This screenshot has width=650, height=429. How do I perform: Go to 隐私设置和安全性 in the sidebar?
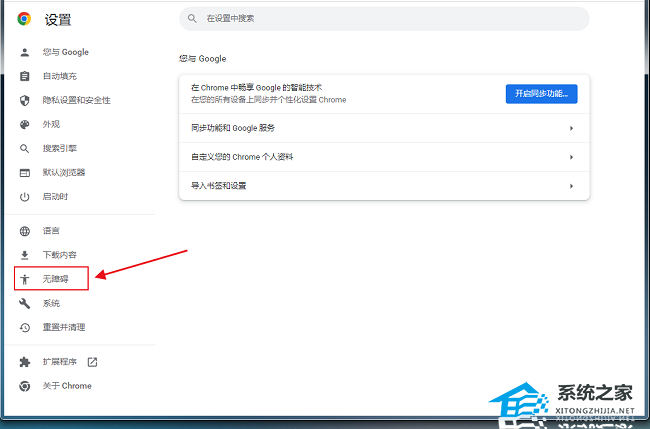pyautogui.click(x=76, y=100)
